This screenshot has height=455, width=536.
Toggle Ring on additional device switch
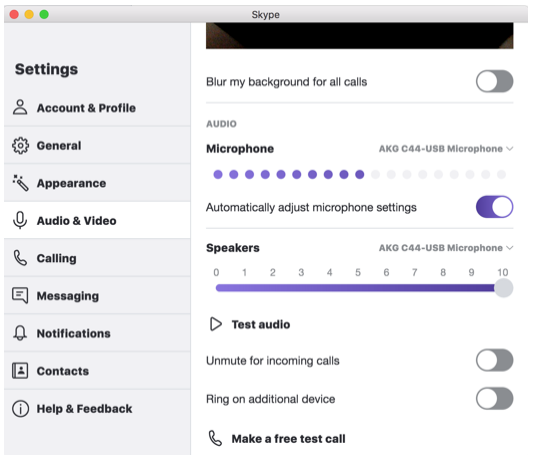494,398
